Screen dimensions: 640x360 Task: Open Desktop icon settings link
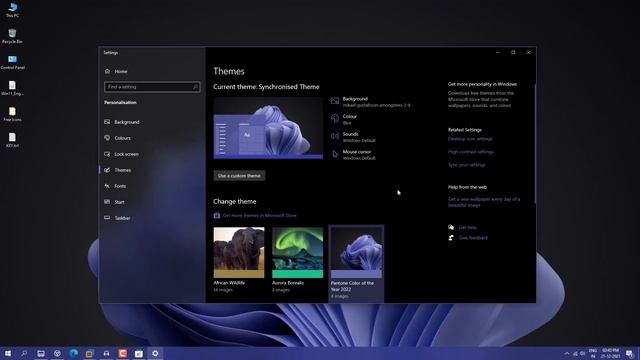(x=470, y=139)
